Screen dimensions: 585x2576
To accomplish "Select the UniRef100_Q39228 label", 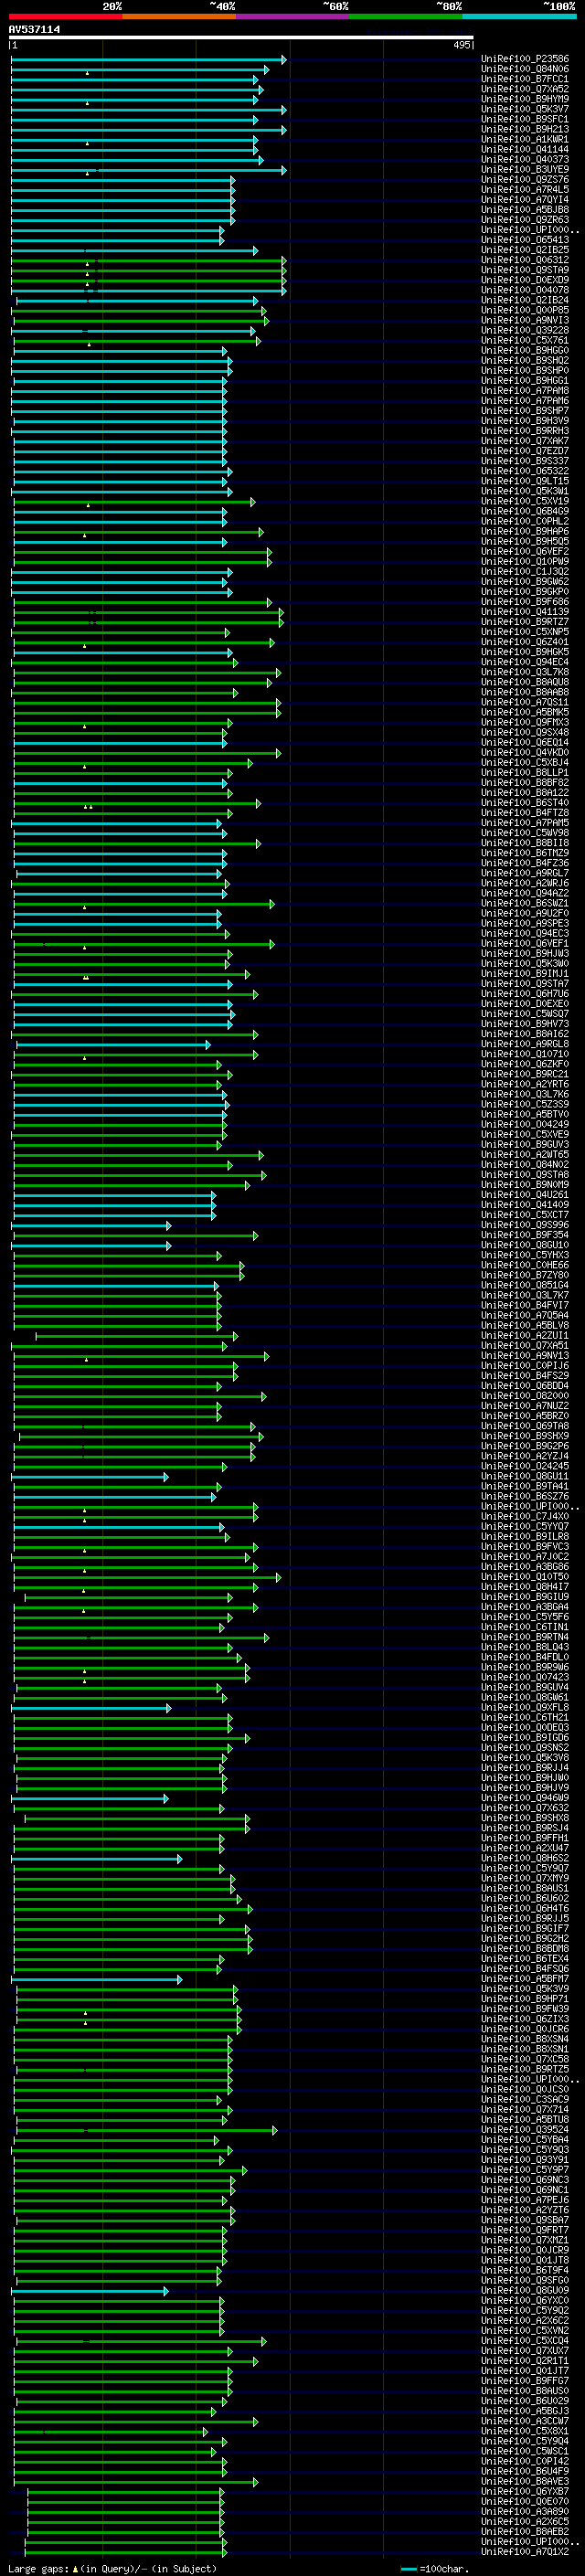I will tap(525, 330).
